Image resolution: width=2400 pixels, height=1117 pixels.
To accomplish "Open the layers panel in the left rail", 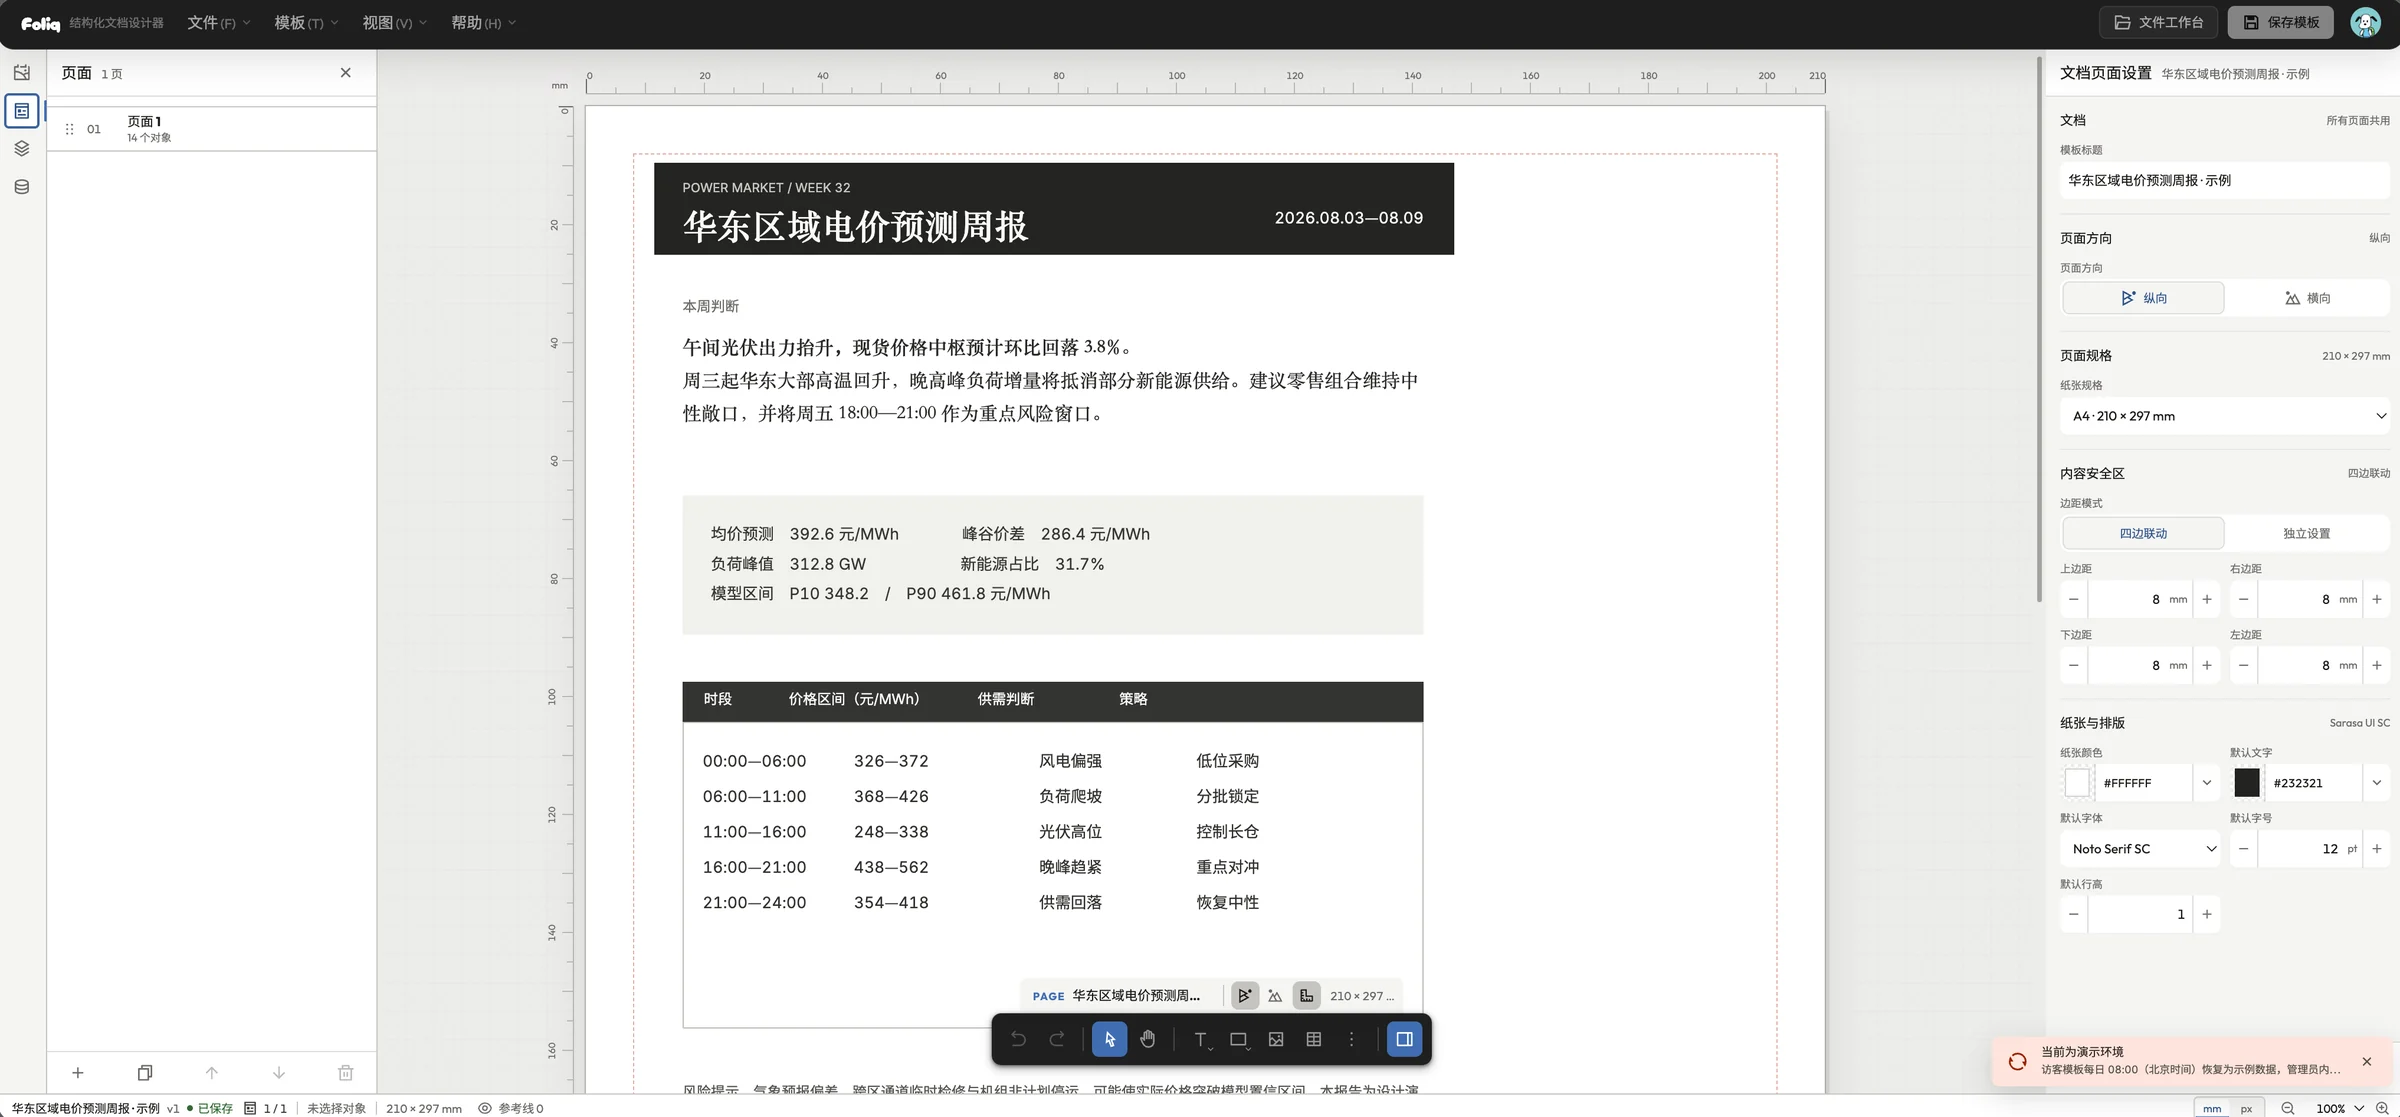I will pyautogui.click(x=22, y=149).
